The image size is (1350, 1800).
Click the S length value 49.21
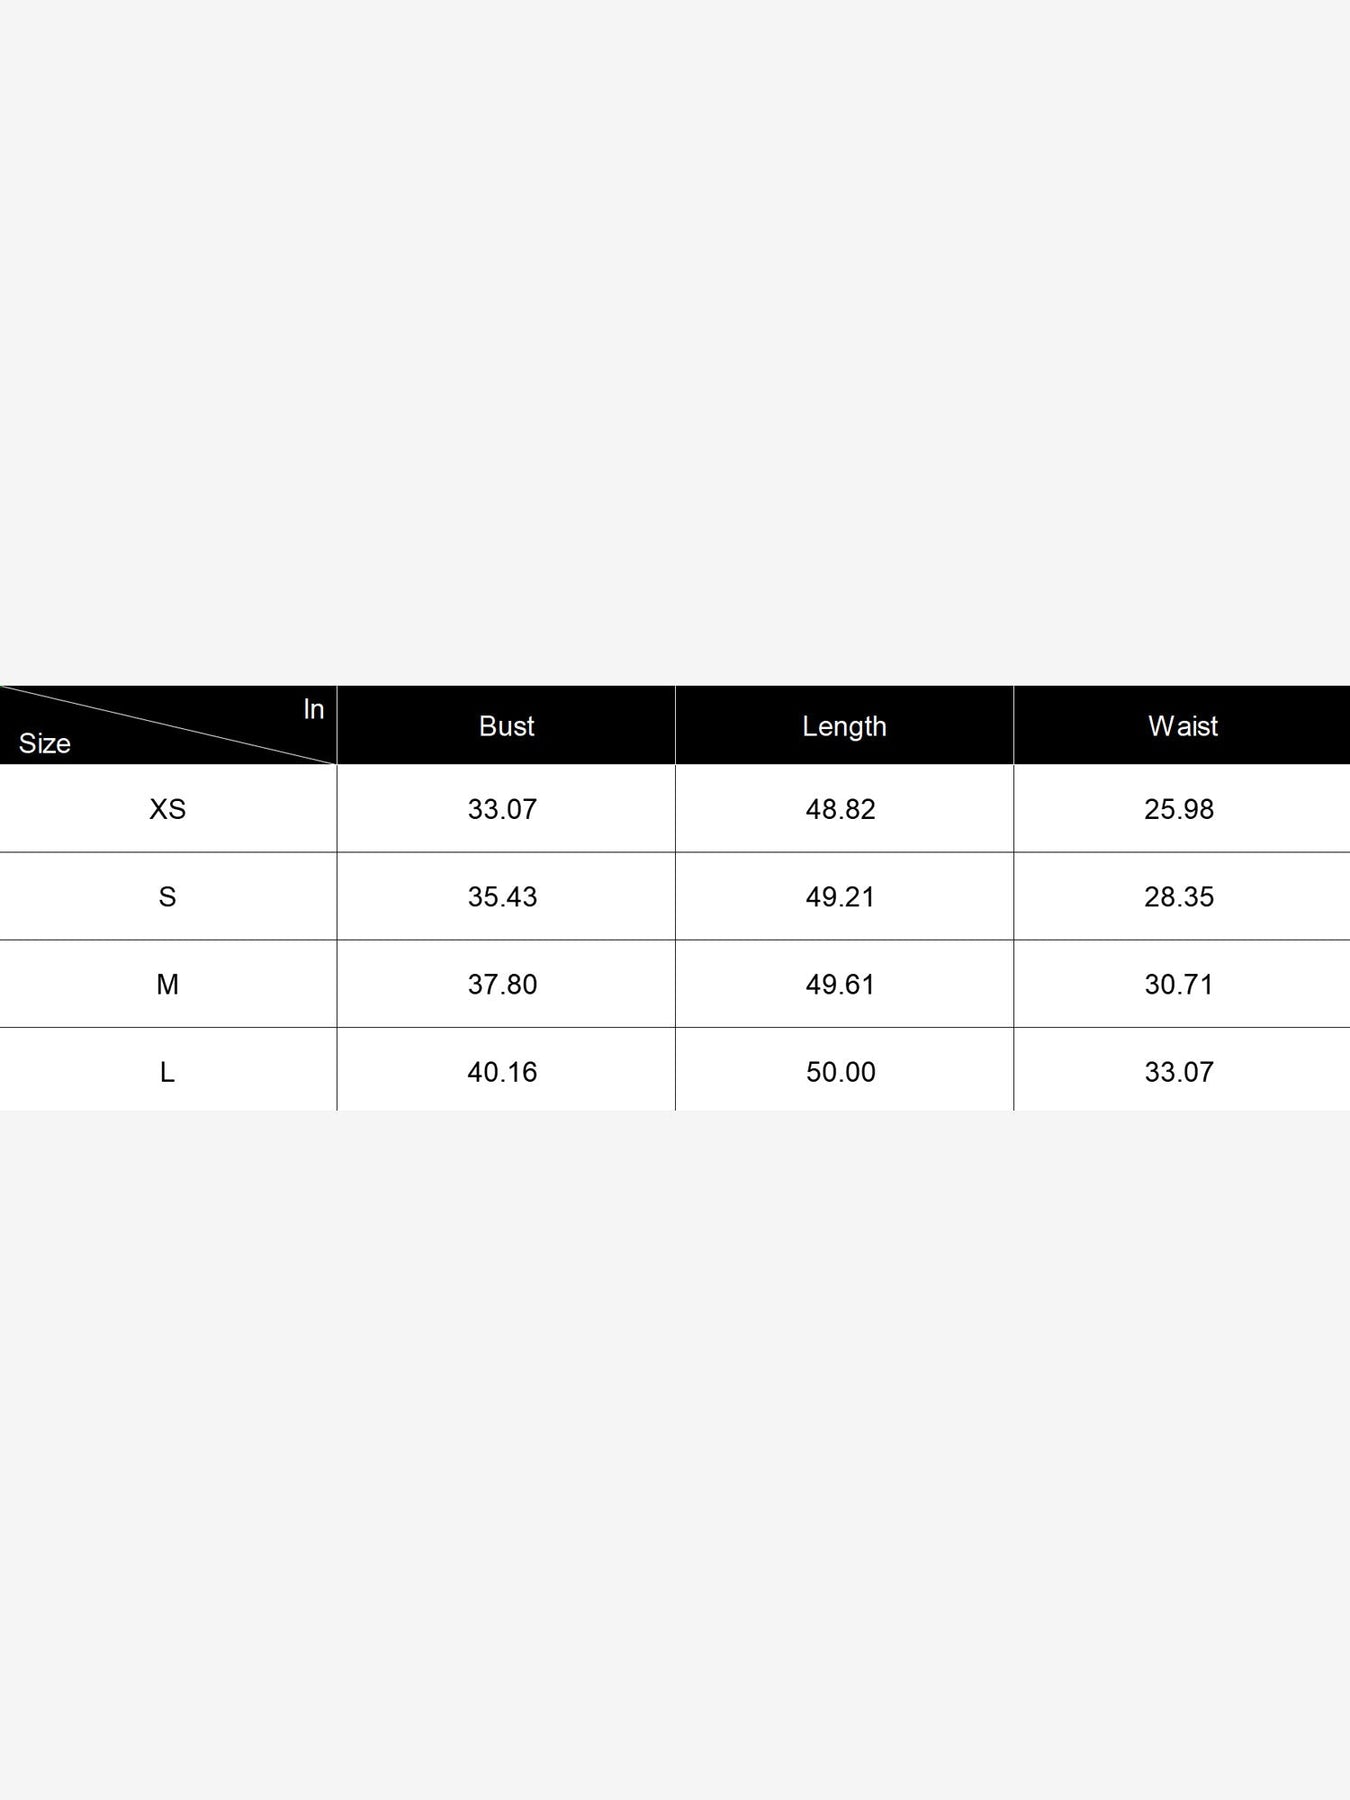[840, 897]
